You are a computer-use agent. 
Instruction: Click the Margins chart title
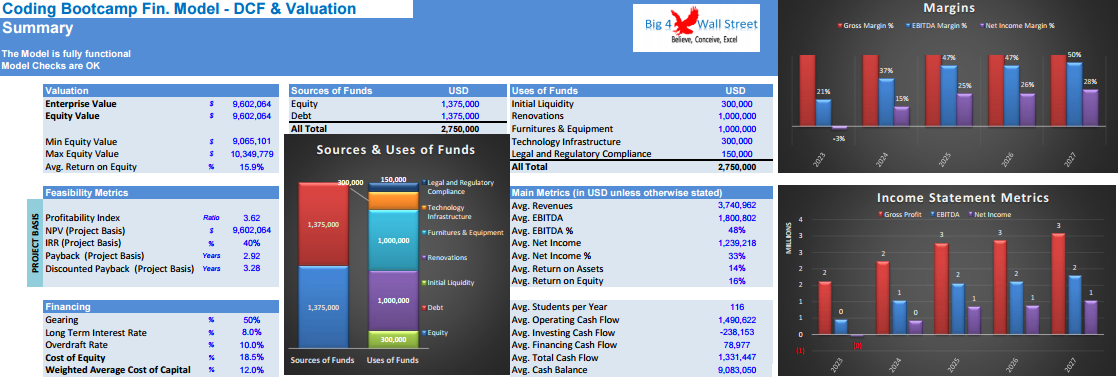coord(949,8)
